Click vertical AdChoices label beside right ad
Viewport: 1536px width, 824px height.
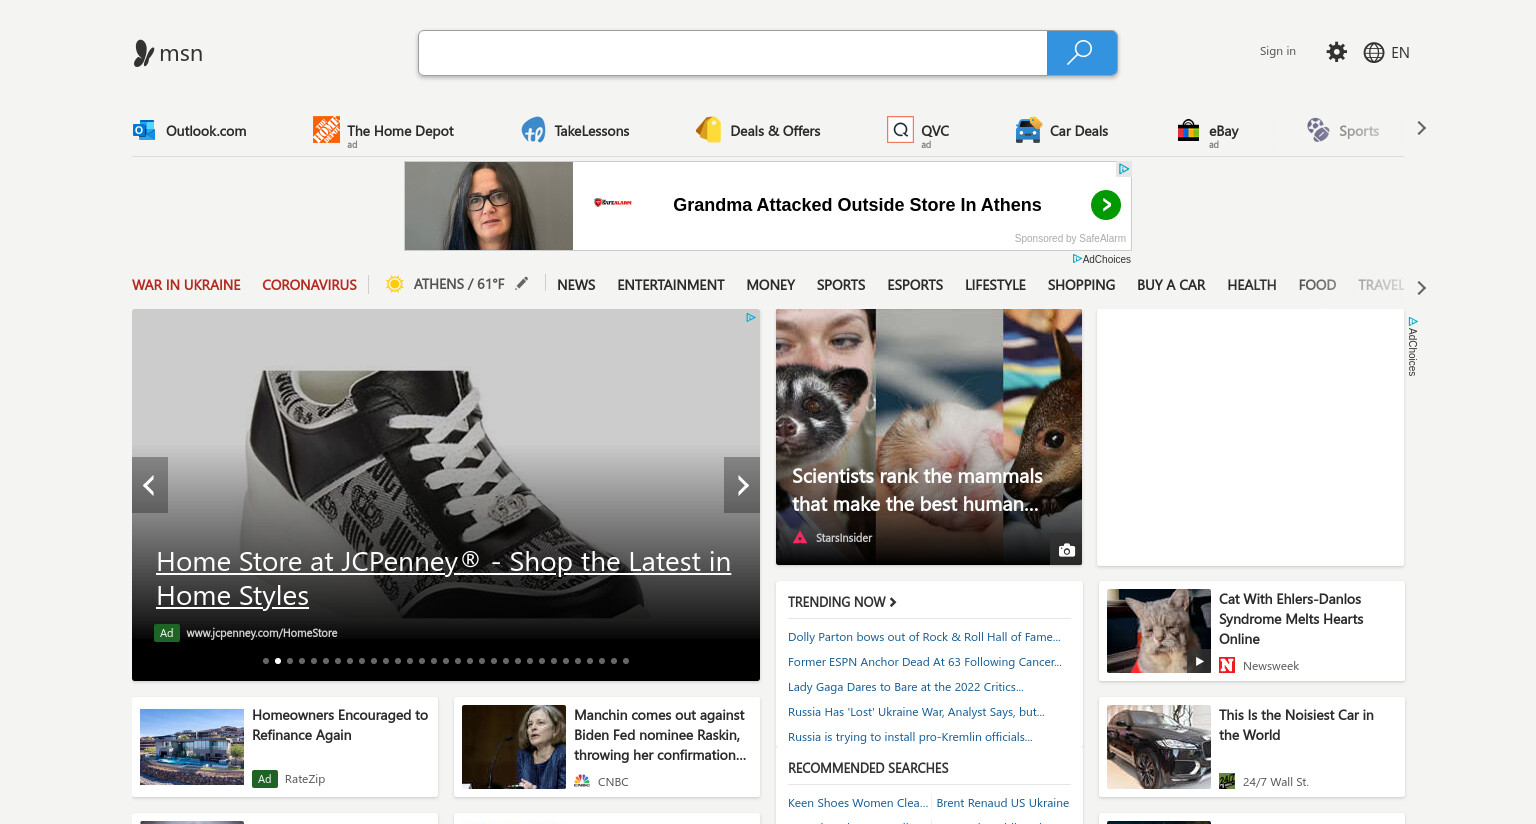[x=1413, y=346]
